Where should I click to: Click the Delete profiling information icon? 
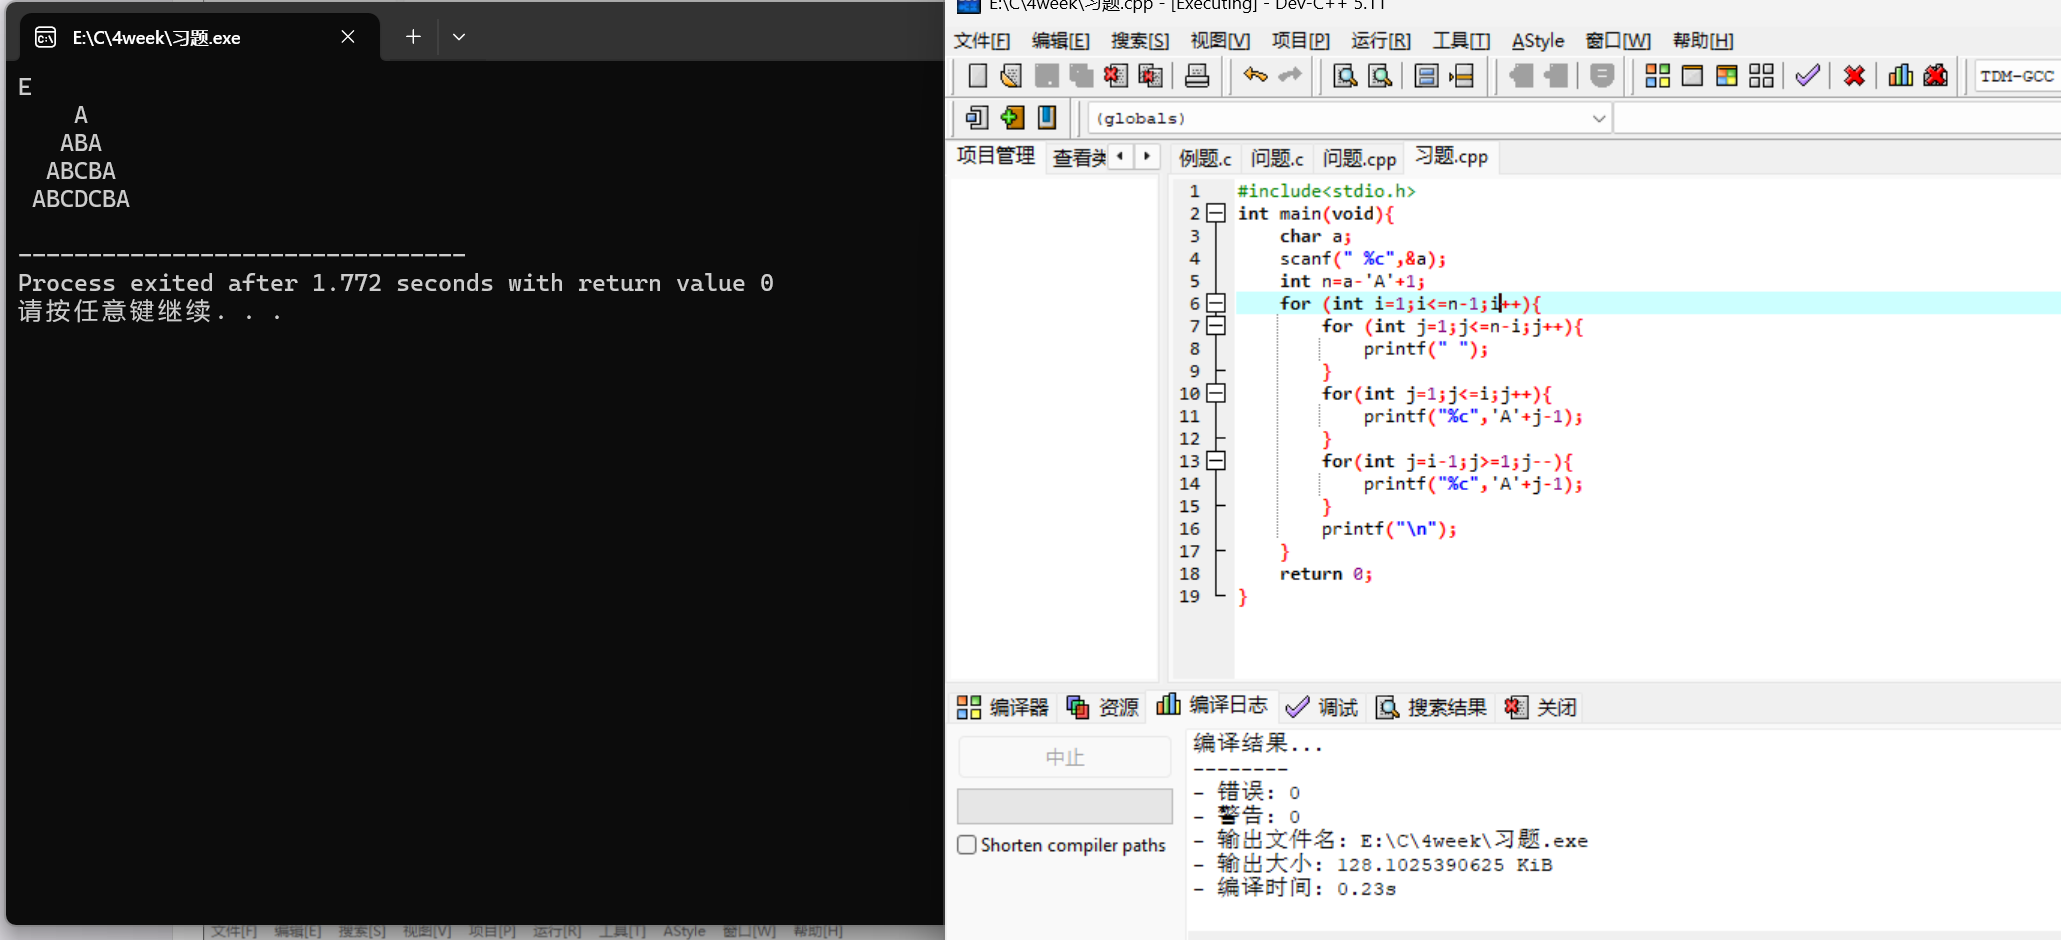point(1936,76)
